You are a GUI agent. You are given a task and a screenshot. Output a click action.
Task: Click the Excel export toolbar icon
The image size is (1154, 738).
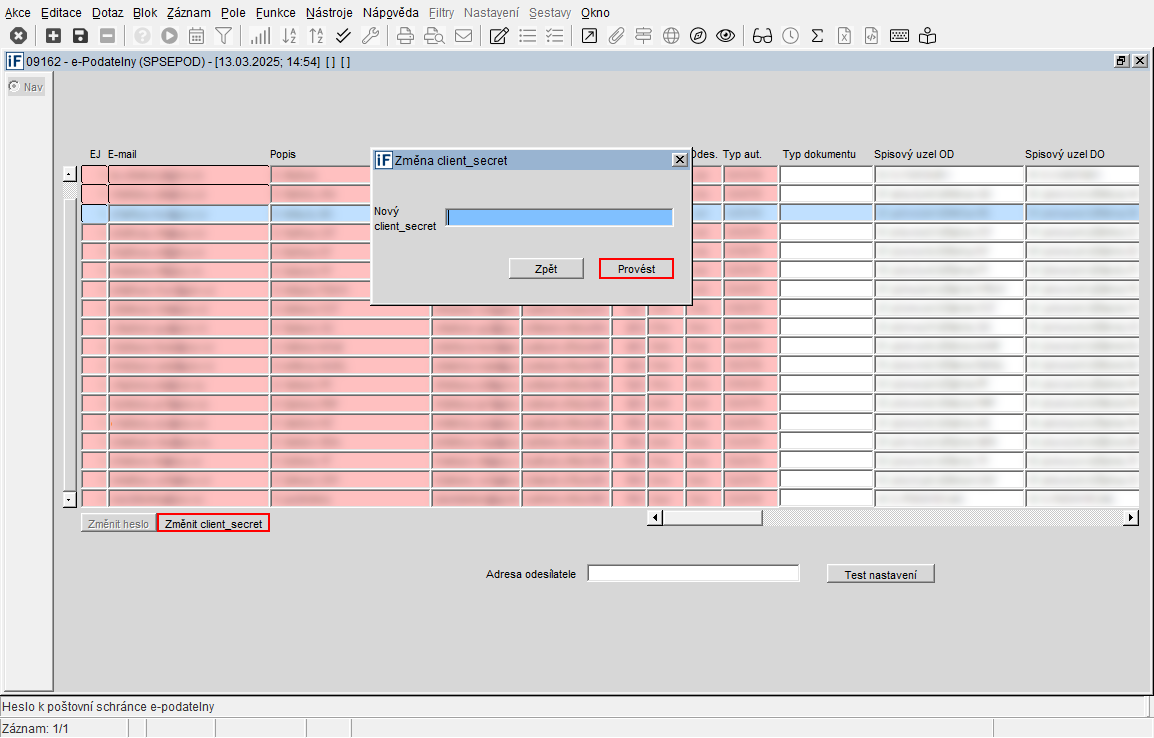[x=844, y=35]
